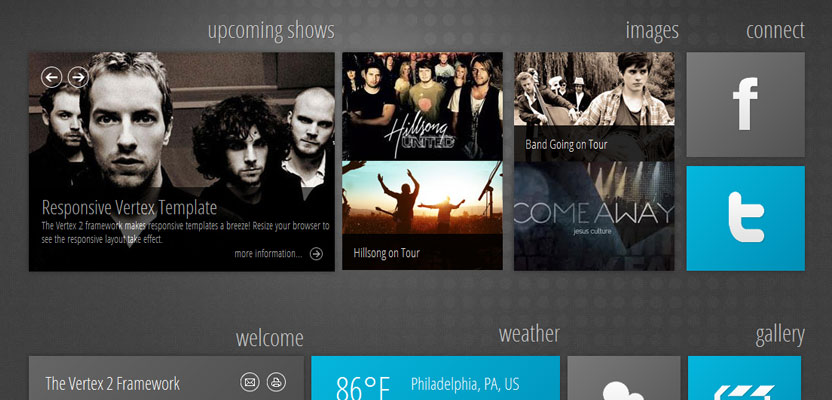The image size is (832, 400).
Task: Select the band with cello photo
Action: click(594, 89)
